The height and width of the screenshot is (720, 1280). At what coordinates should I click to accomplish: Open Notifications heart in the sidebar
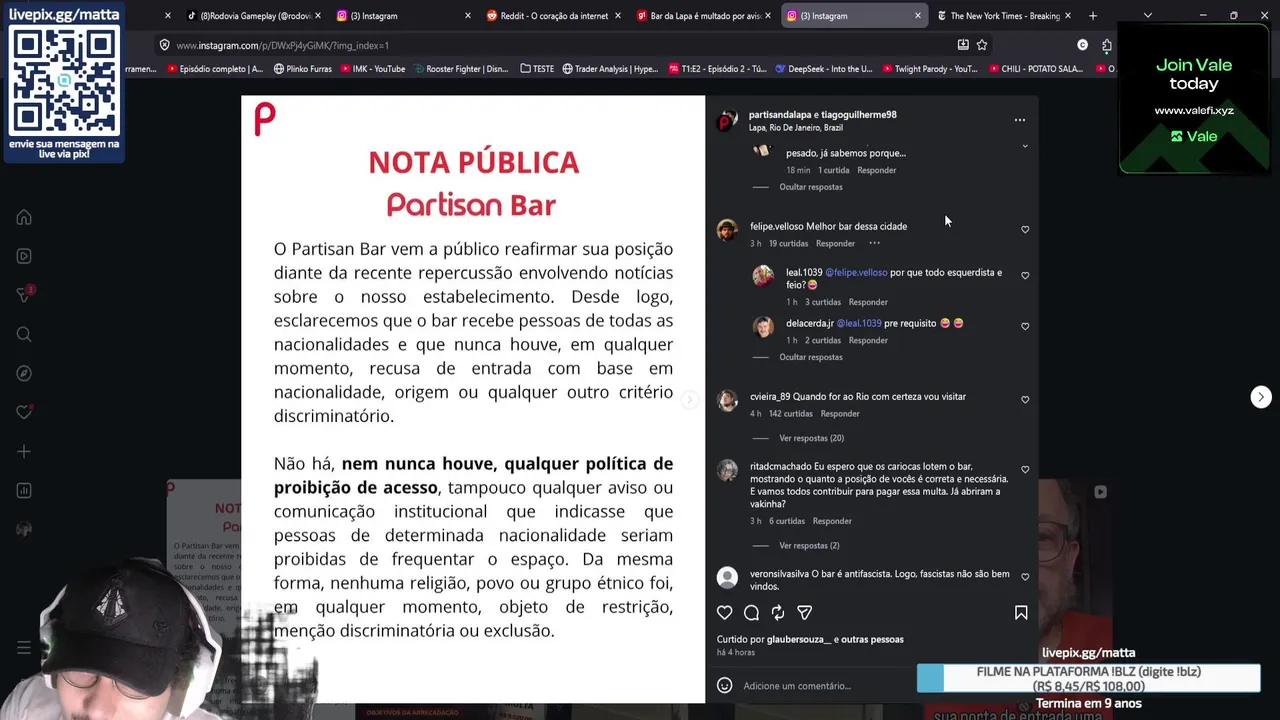coord(24,412)
